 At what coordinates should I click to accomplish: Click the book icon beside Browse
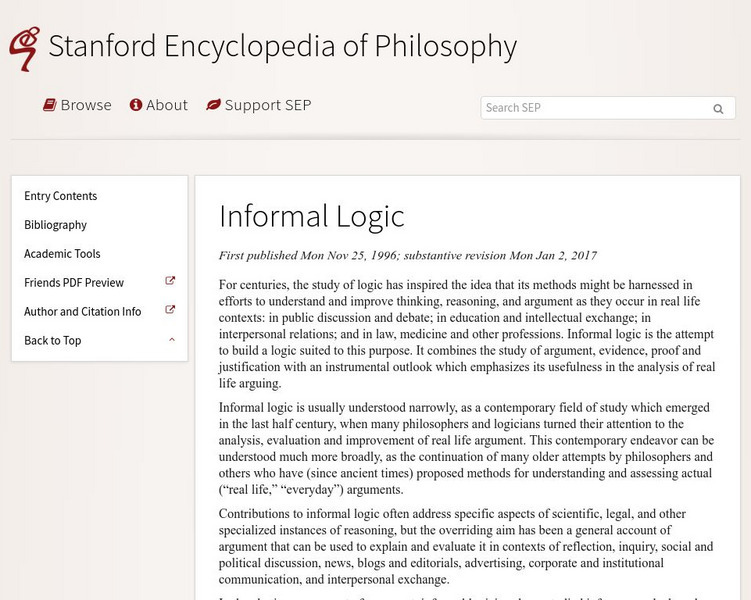(49, 105)
